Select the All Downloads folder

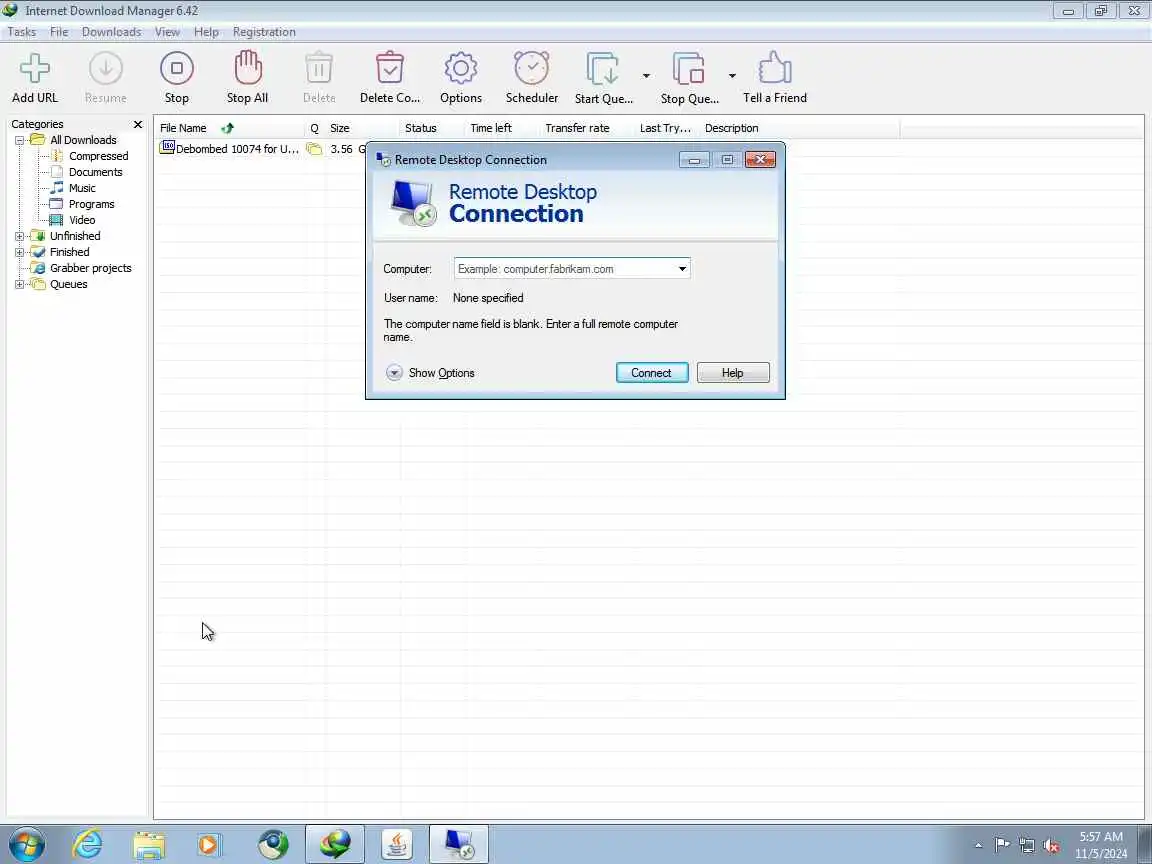coord(83,140)
